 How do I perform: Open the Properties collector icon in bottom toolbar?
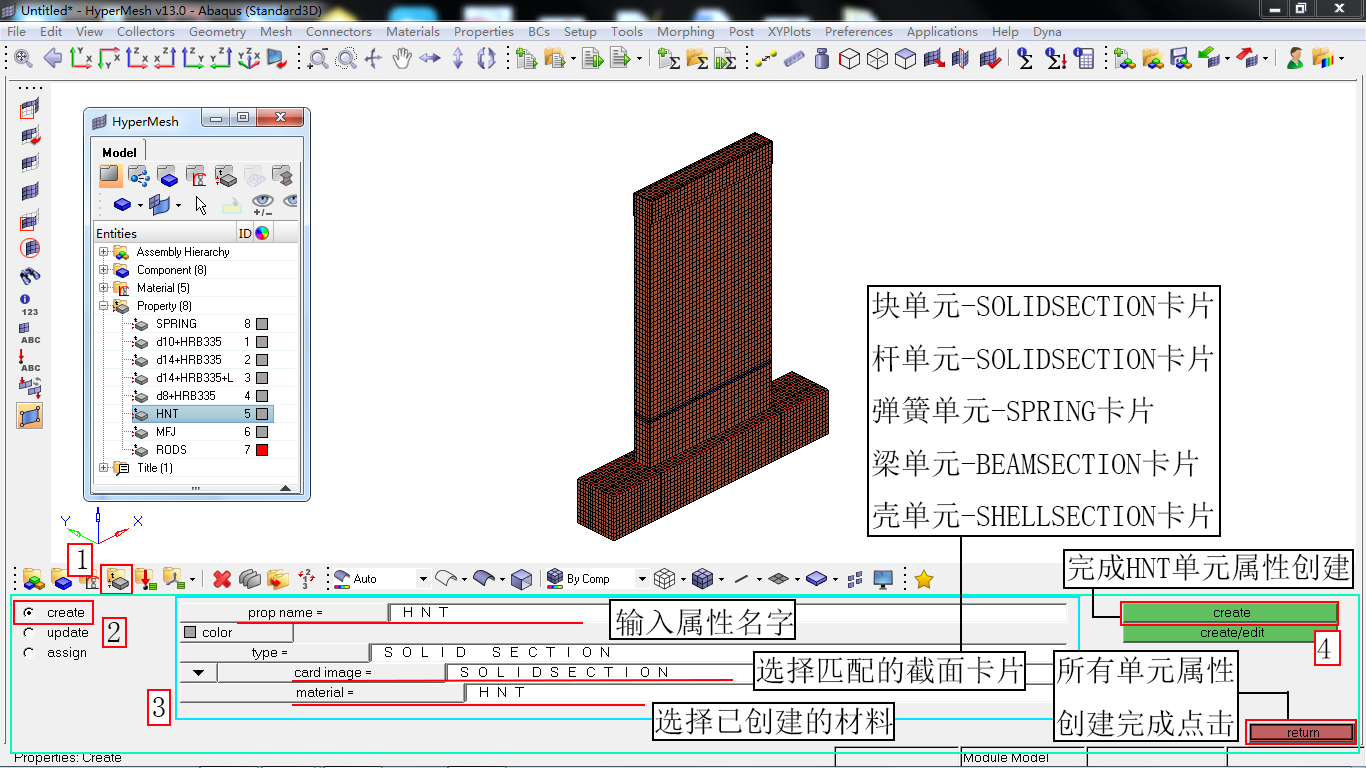pyautogui.click(x=117, y=578)
